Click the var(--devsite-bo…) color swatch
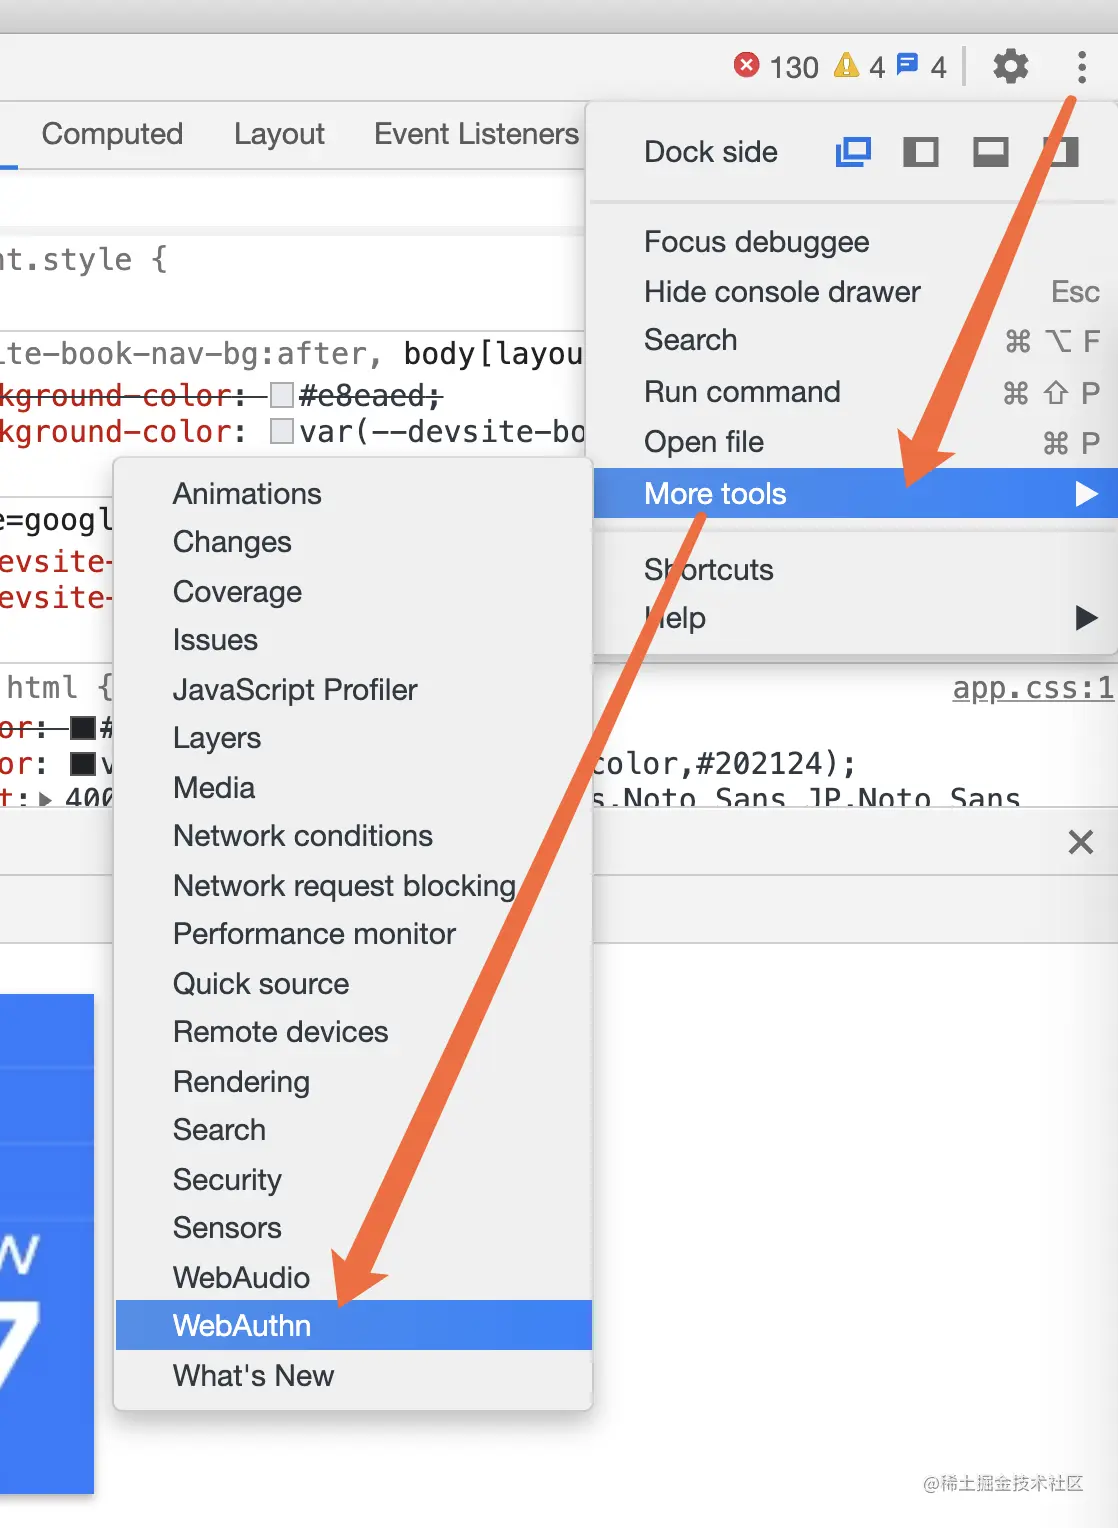Viewport: 1118px width, 1528px height. pos(282,432)
